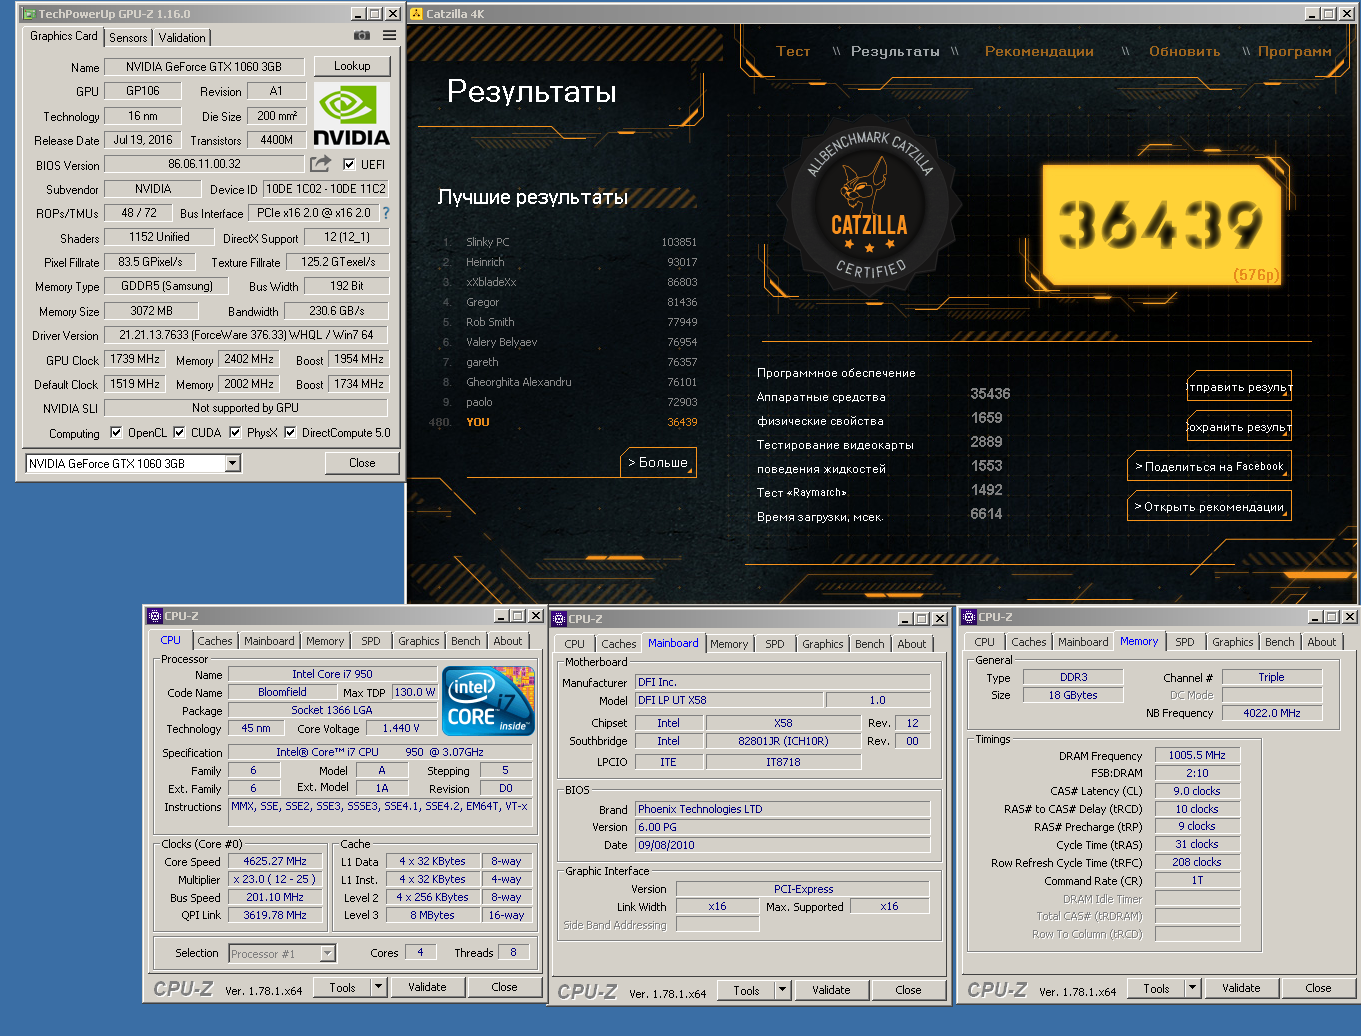Open Caches tab in the CPU tab window
The image size is (1361, 1036).
(214, 642)
